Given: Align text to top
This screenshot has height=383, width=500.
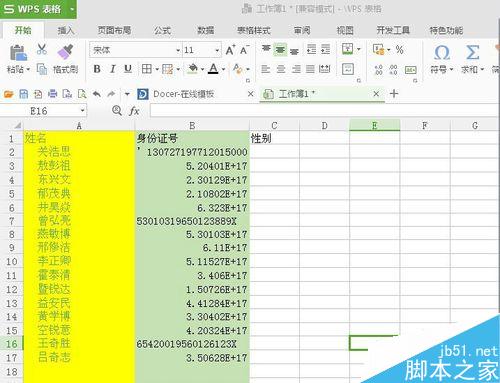Looking at the screenshot, I should 266,49.
